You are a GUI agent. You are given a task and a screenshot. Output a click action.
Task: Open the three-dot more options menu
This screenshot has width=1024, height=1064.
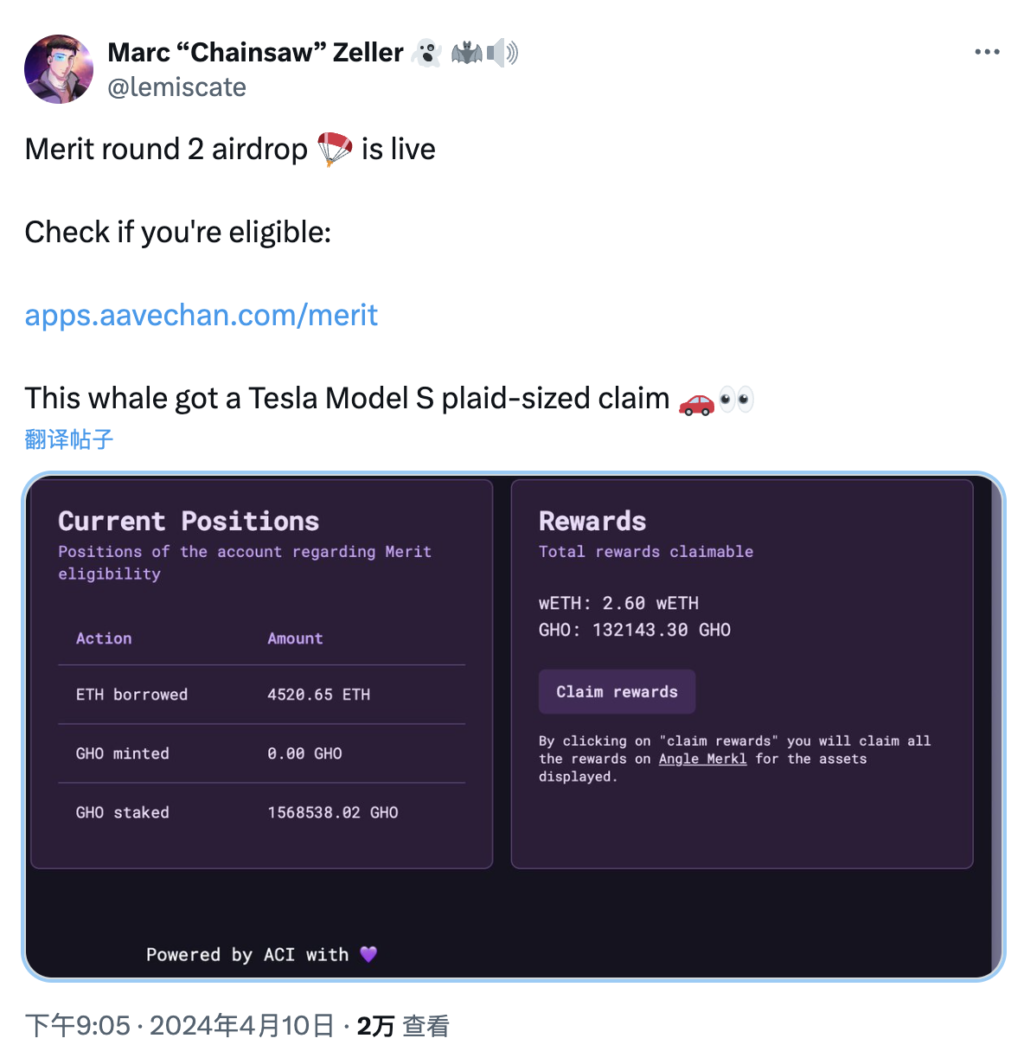(987, 52)
